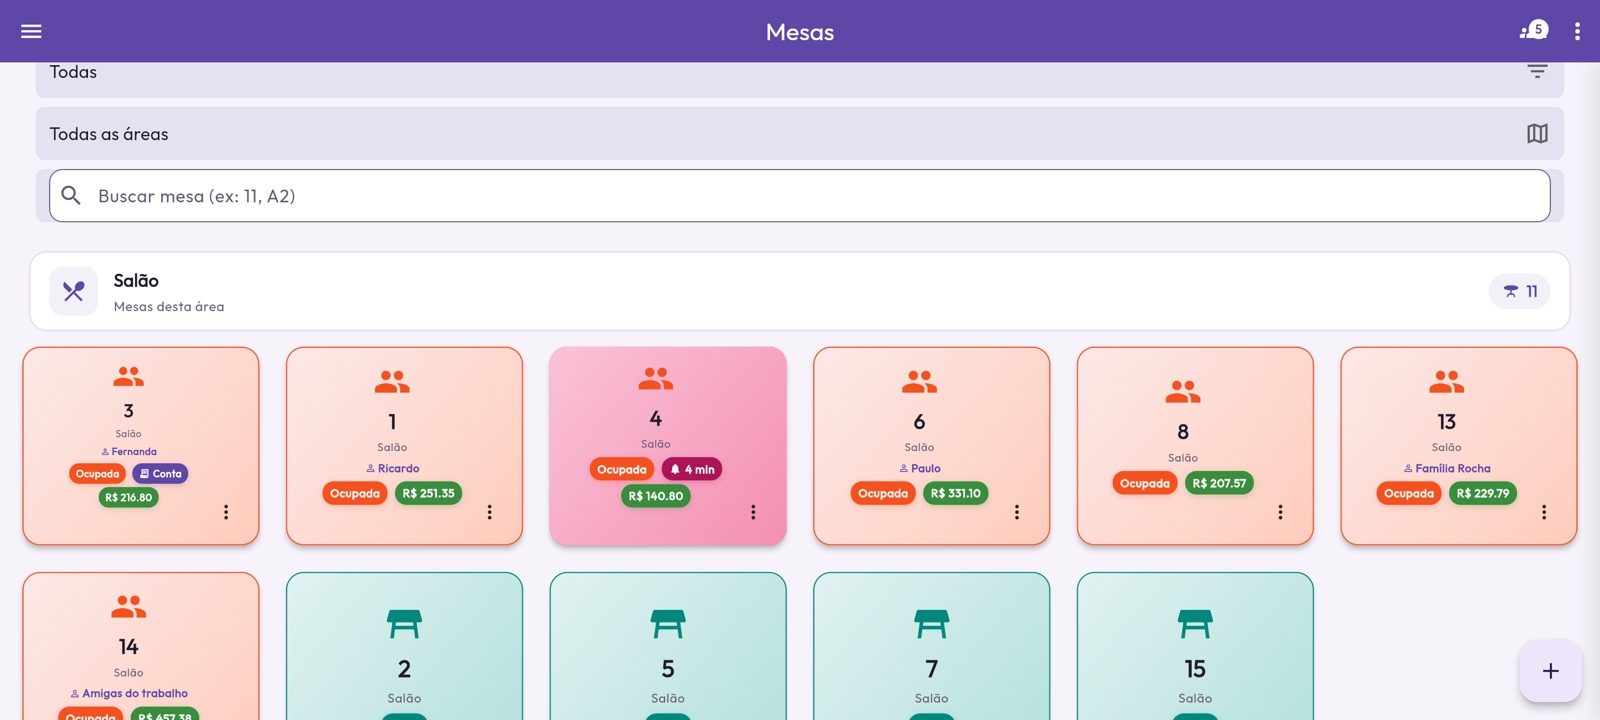This screenshot has width=1600, height=720.
Task: Click customer name Família Rocha
Action: click(x=1453, y=468)
